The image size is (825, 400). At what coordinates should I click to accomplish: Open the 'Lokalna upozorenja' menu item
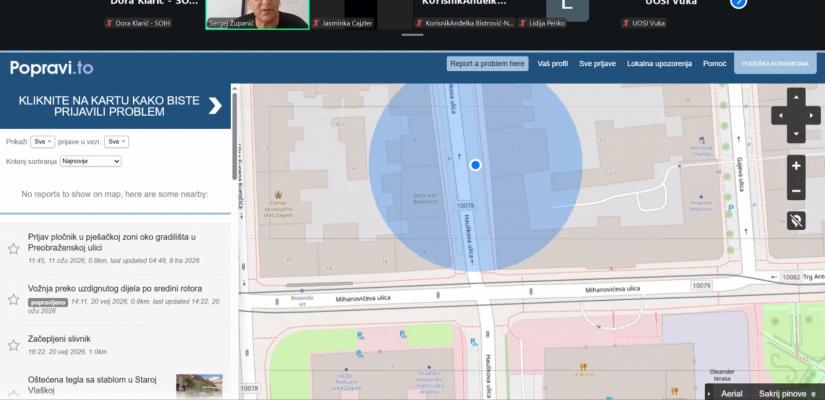(x=659, y=64)
